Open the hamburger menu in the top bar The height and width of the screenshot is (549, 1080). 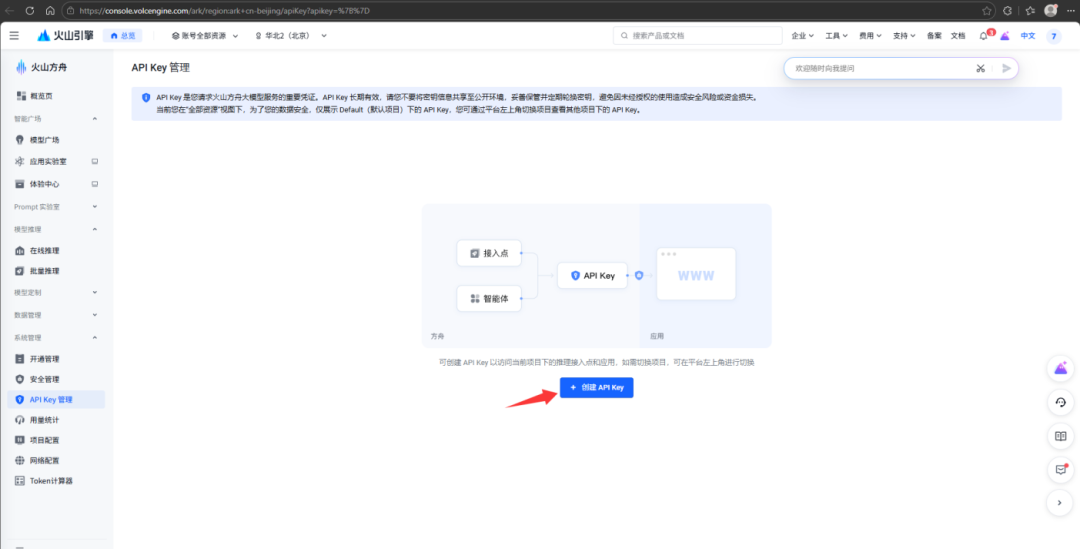pyautogui.click(x=14, y=35)
